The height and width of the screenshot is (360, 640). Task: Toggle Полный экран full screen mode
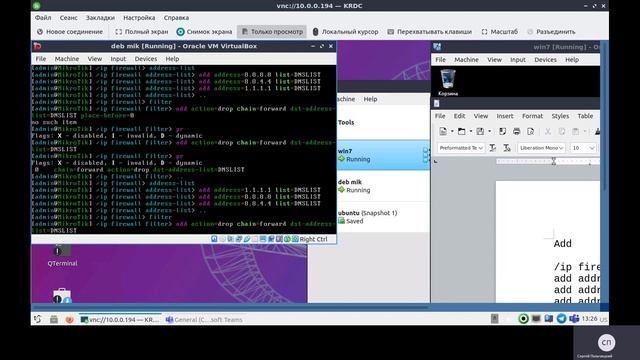pos(142,31)
